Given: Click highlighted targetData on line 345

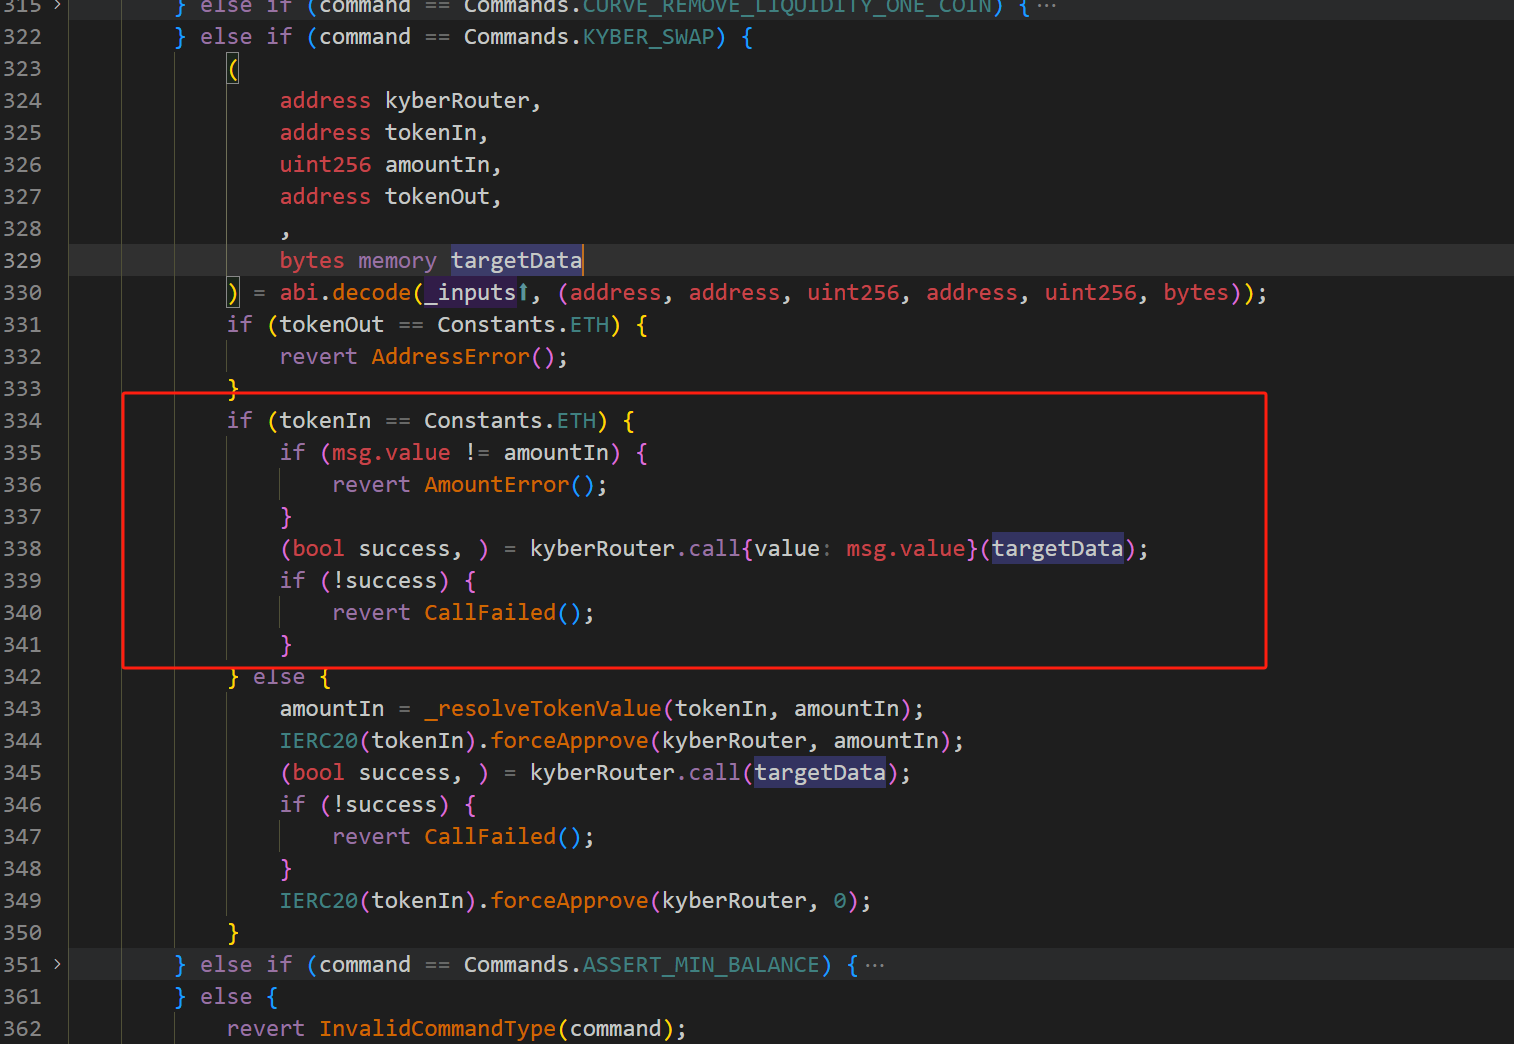Looking at the screenshot, I should [820, 773].
